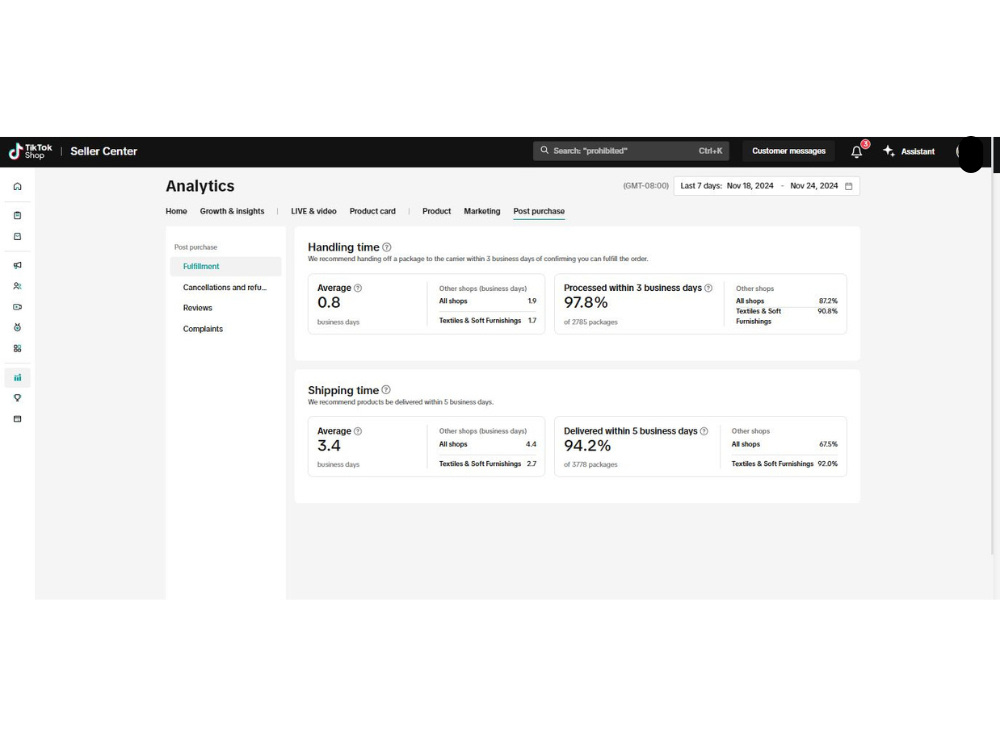Switch to the LIVE & video tab
Image resolution: width=1000 pixels, height=750 pixels.
[314, 211]
